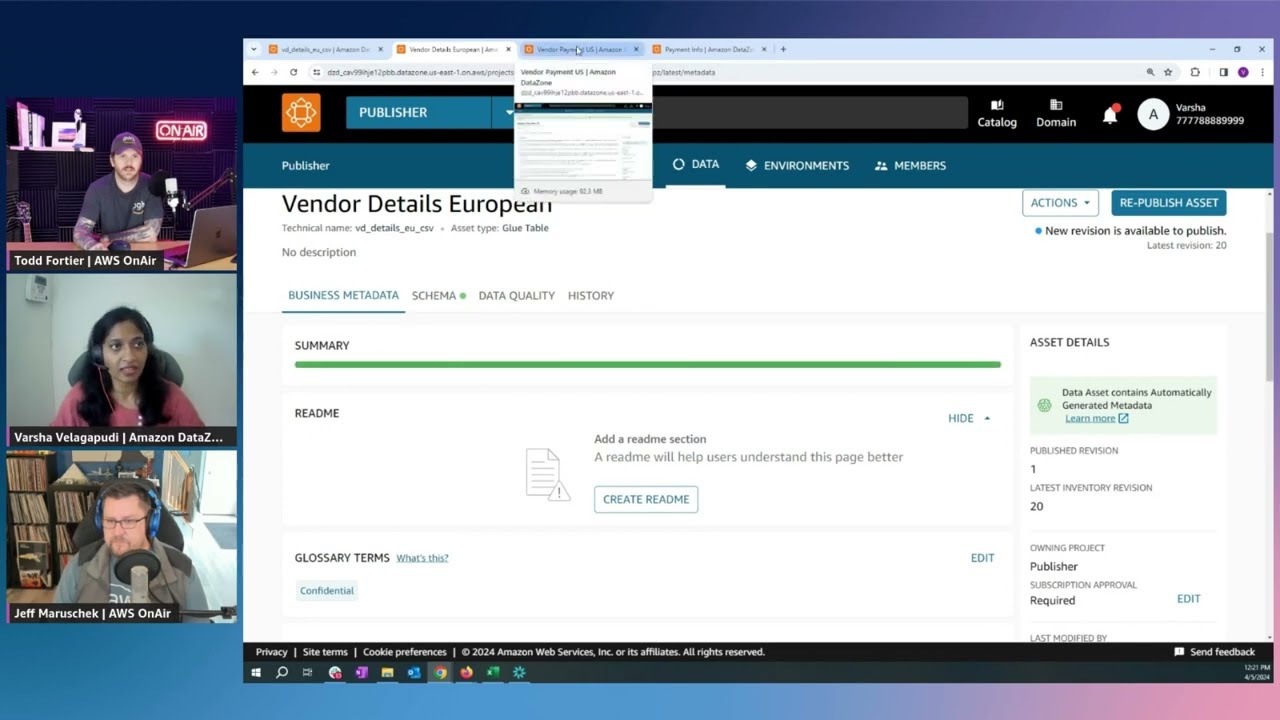Click EDIT for glossary terms
The height and width of the screenshot is (720, 1280).
(983, 558)
